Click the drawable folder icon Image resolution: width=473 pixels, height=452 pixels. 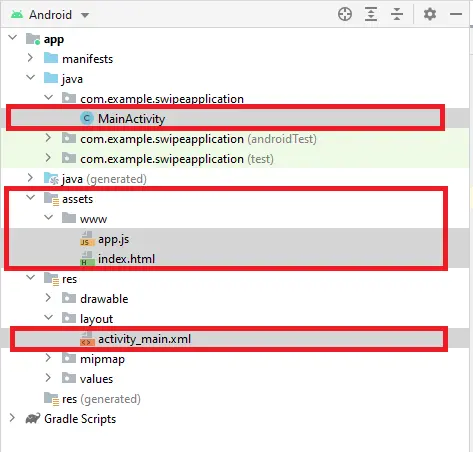click(69, 298)
